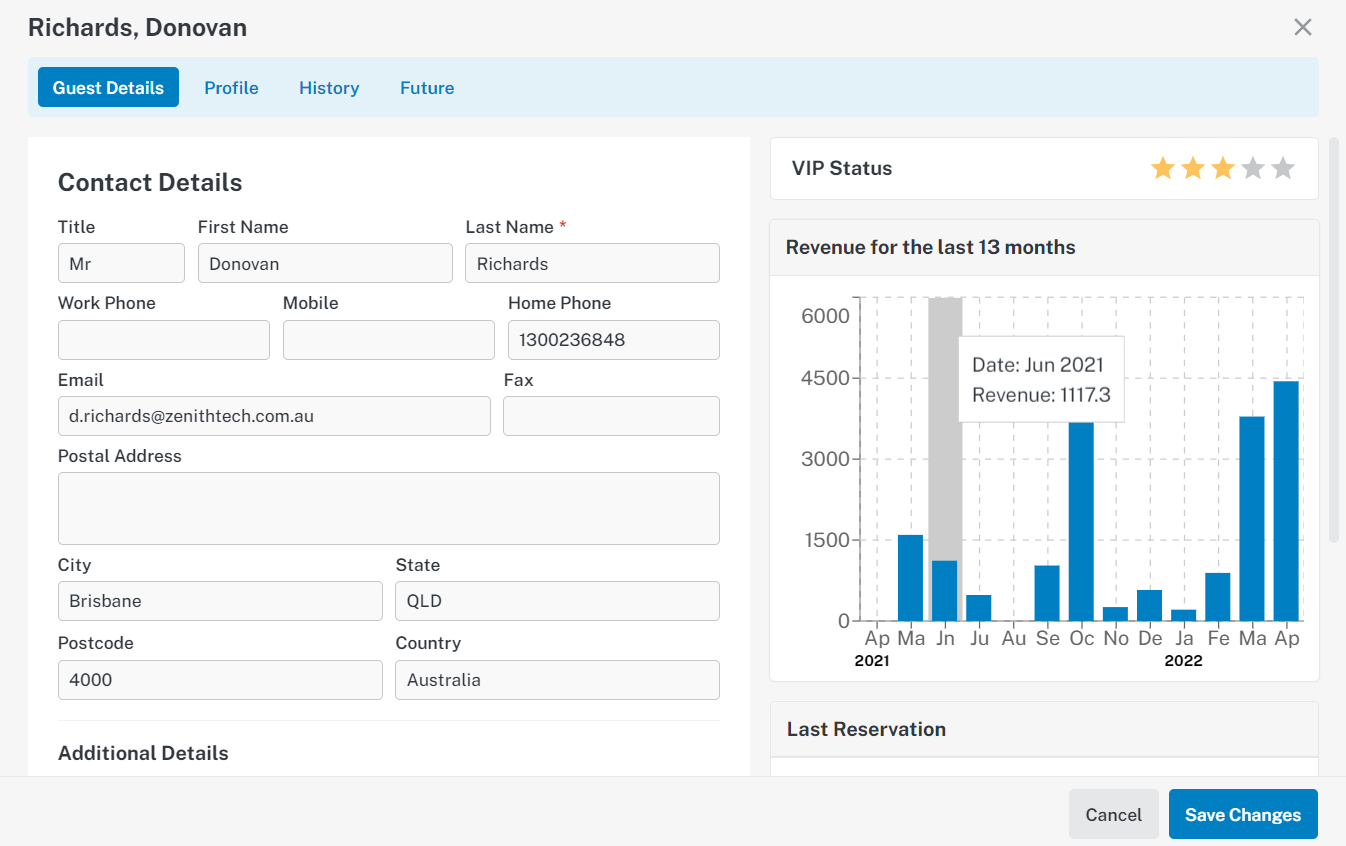Set VIP status to one star
The image size is (1346, 846).
point(1162,168)
